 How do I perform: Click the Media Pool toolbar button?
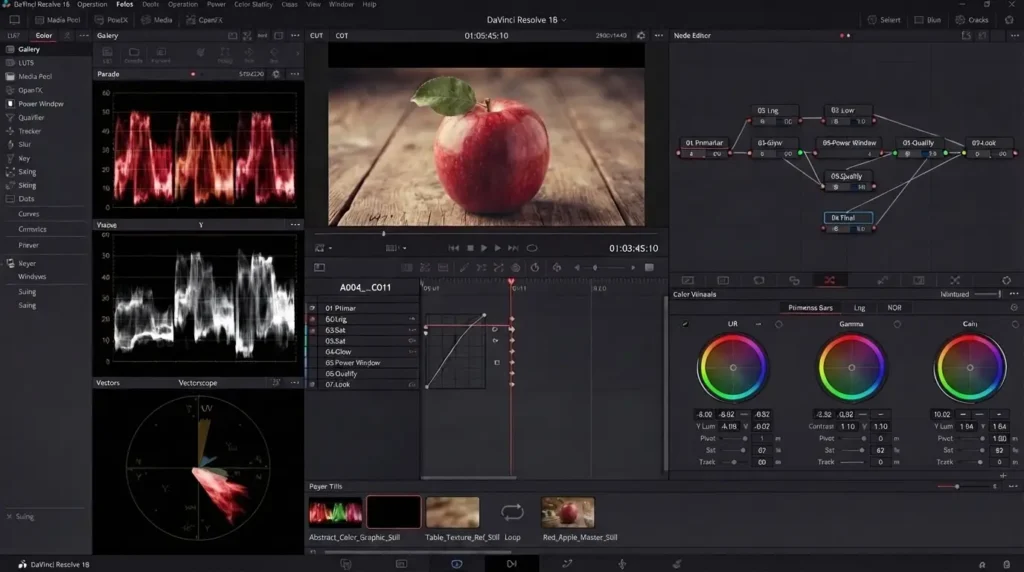(57, 20)
